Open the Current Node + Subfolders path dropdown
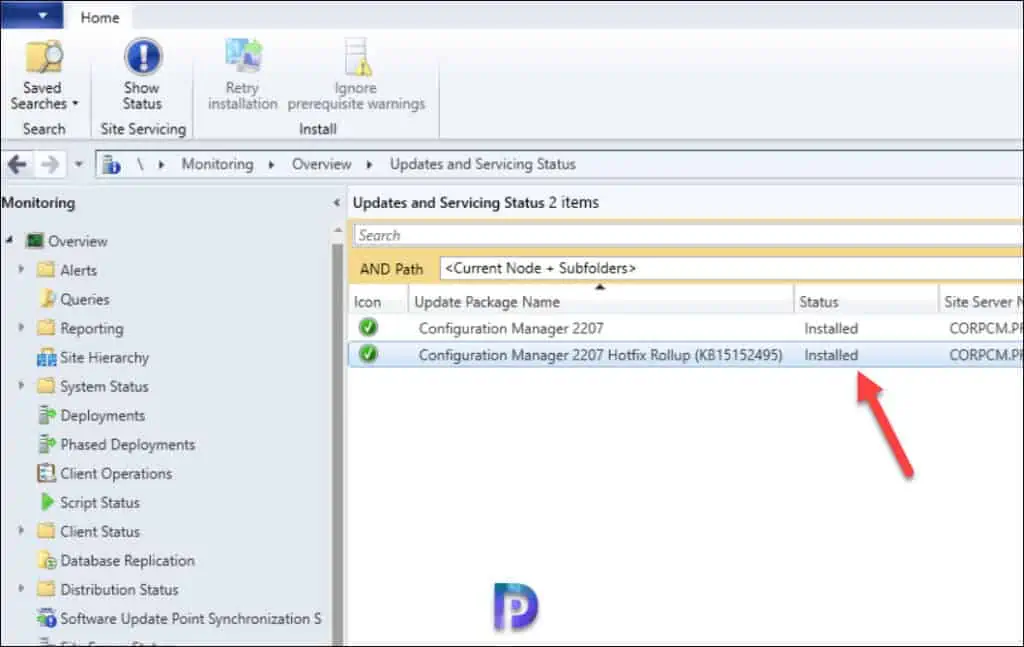 [731, 268]
